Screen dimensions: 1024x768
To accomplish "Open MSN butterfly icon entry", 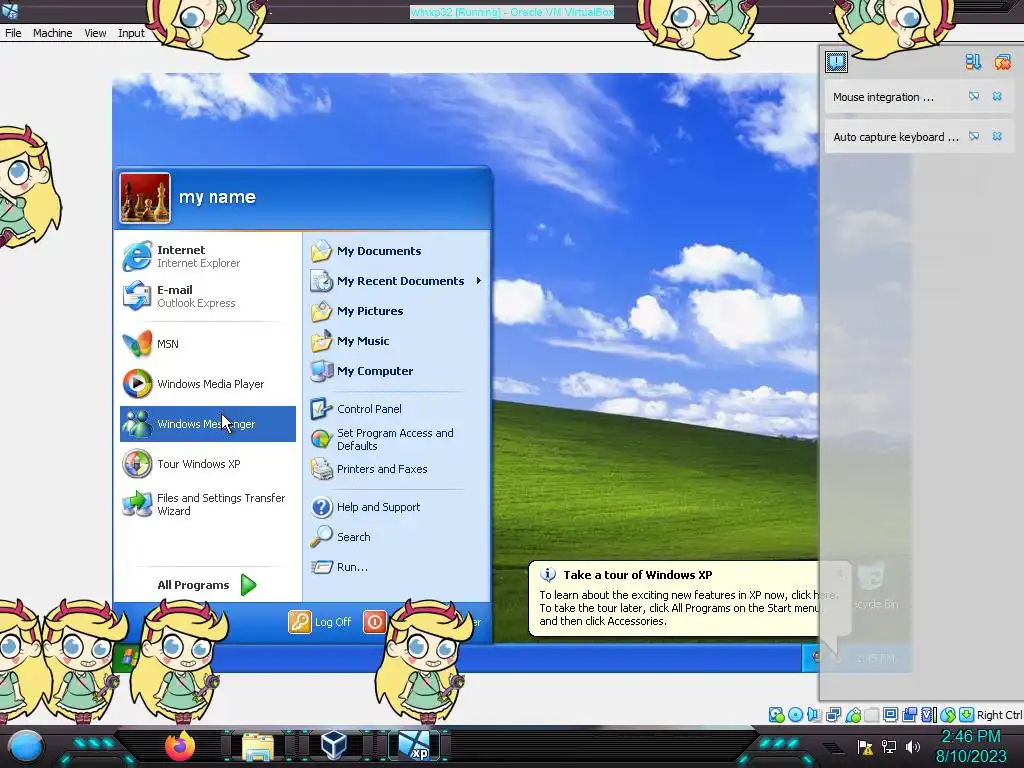I will point(208,344).
